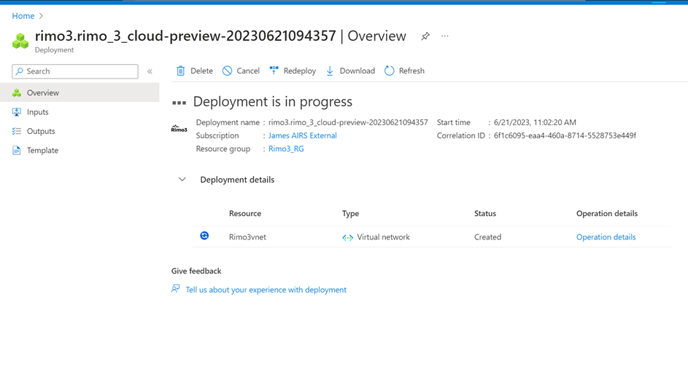The image size is (688, 366).
Task: Click the Virtual network type text
Action: point(383,237)
